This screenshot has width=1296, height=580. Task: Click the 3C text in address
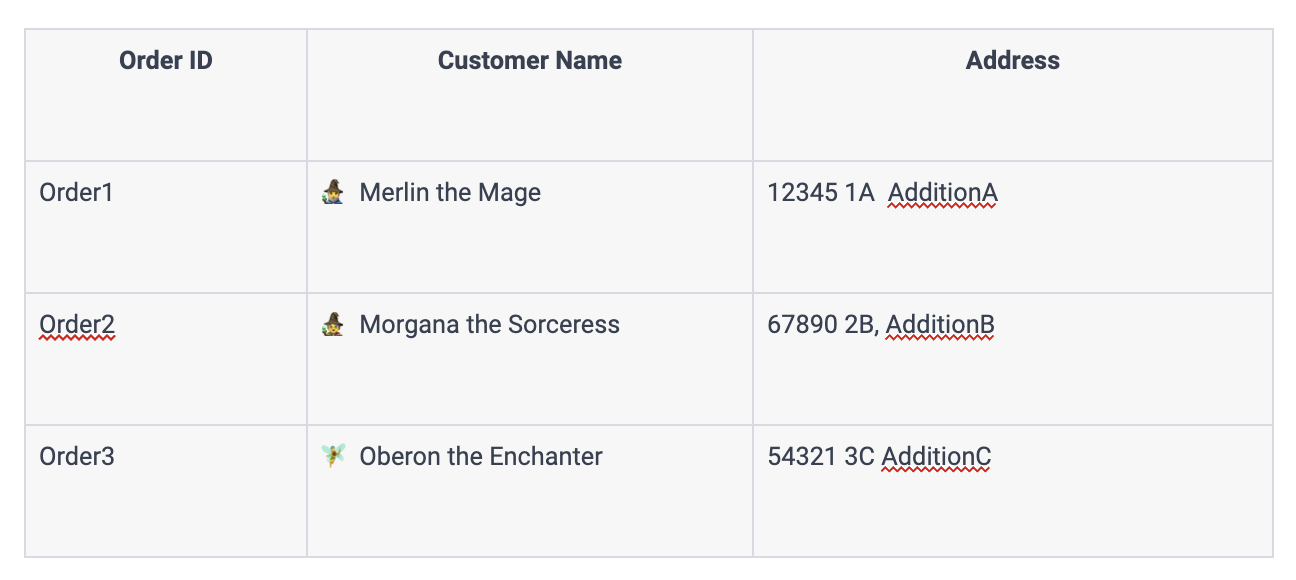pyautogui.click(x=860, y=456)
